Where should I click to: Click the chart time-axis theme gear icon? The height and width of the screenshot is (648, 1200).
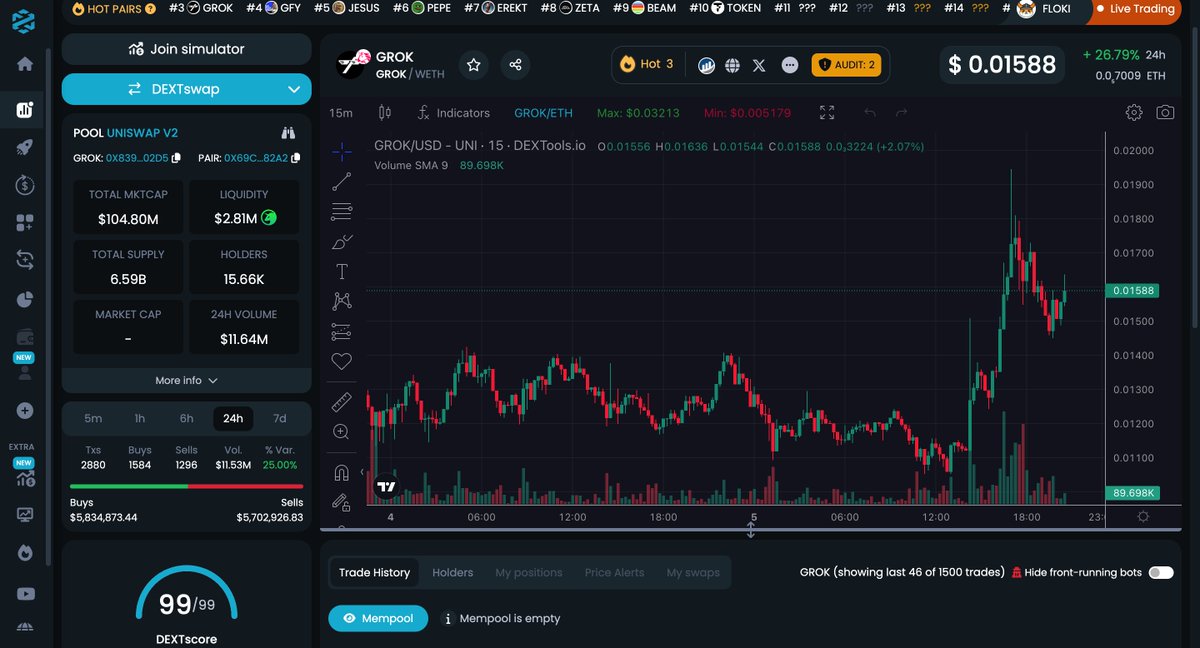(x=1143, y=517)
